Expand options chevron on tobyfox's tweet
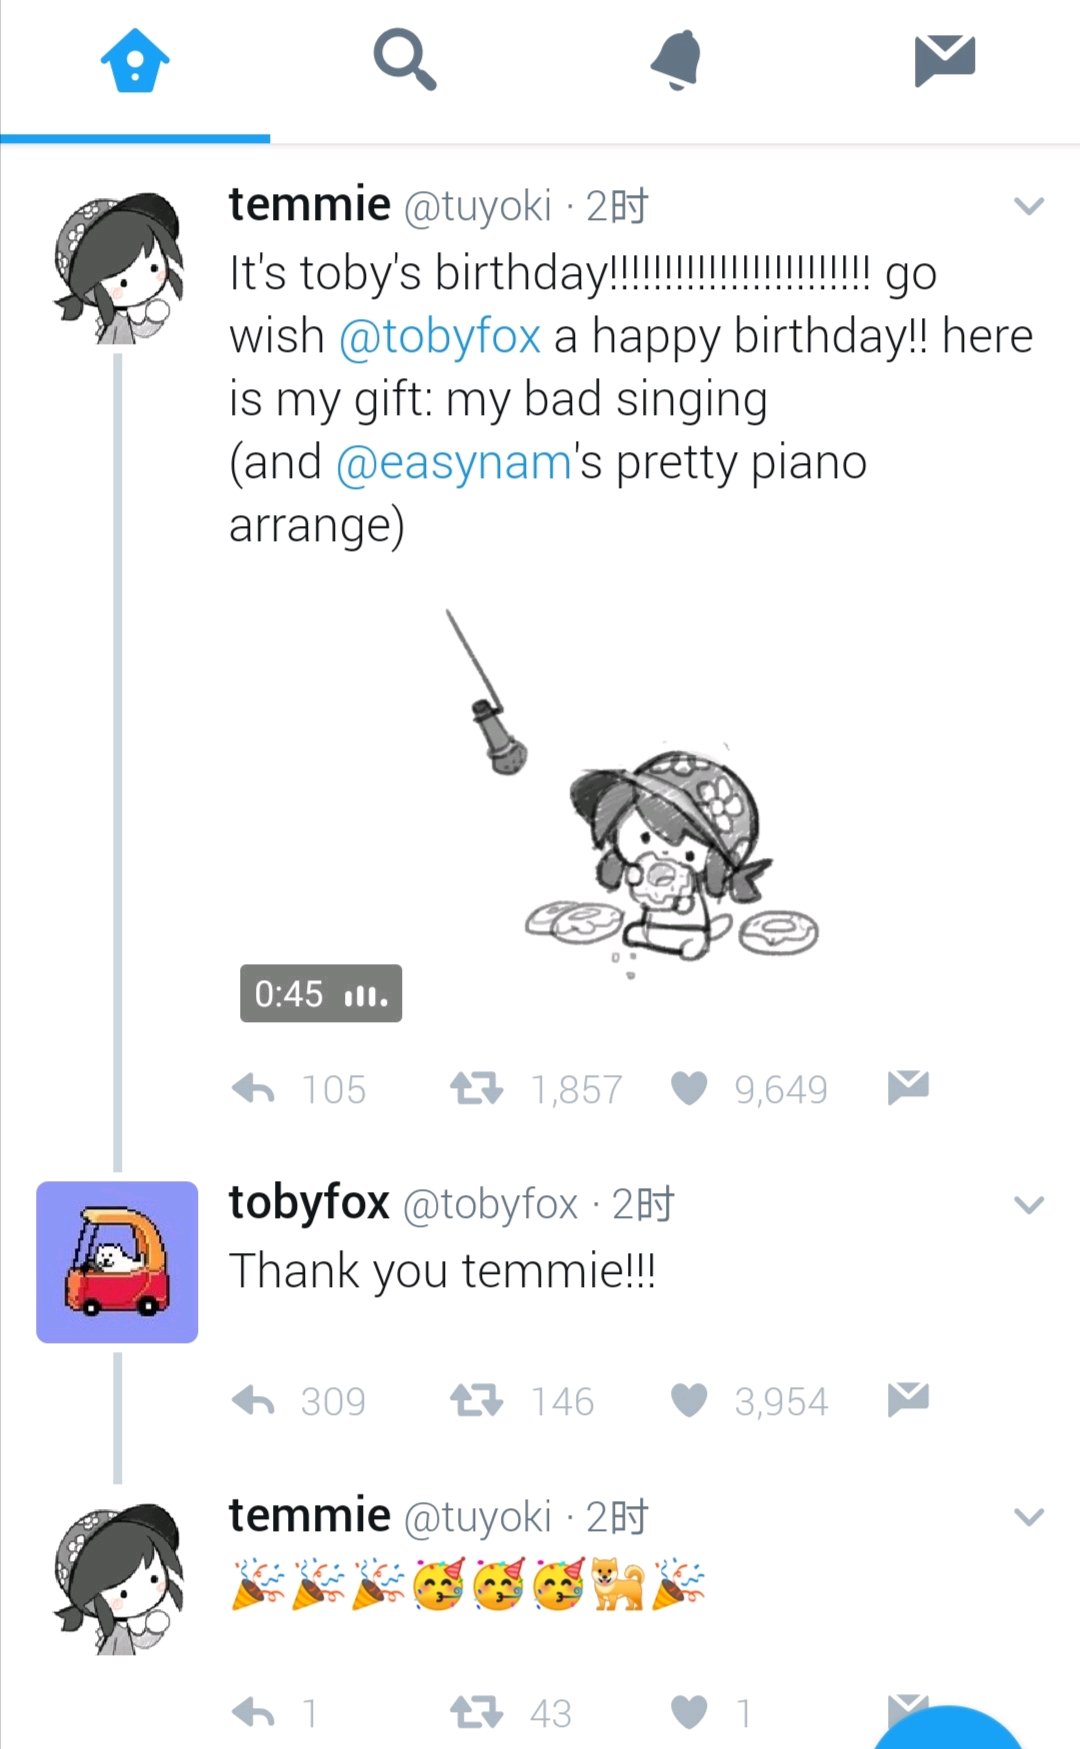The width and height of the screenshot is (1080, 1749). coord(1029,1204)
